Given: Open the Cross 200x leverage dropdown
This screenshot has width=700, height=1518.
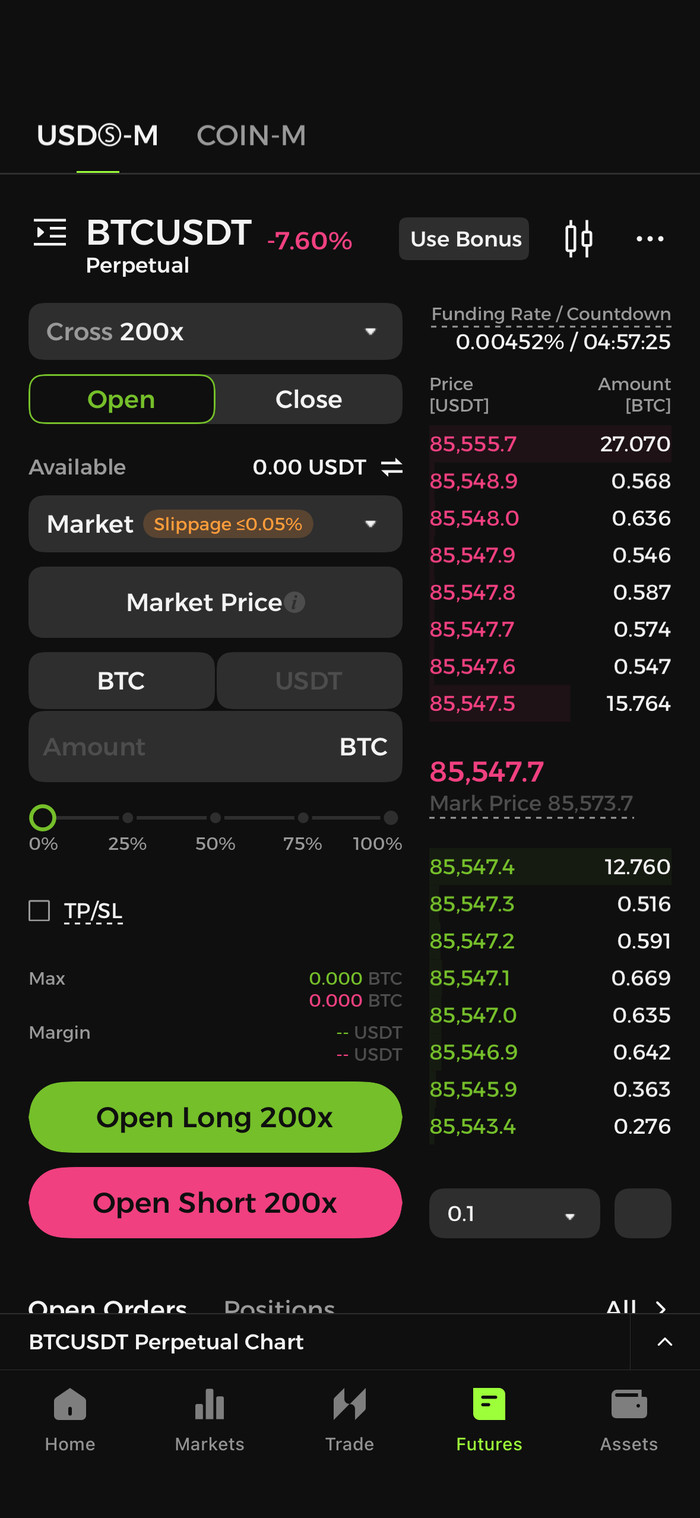Looking at the screenshot, I should (215, 332).
